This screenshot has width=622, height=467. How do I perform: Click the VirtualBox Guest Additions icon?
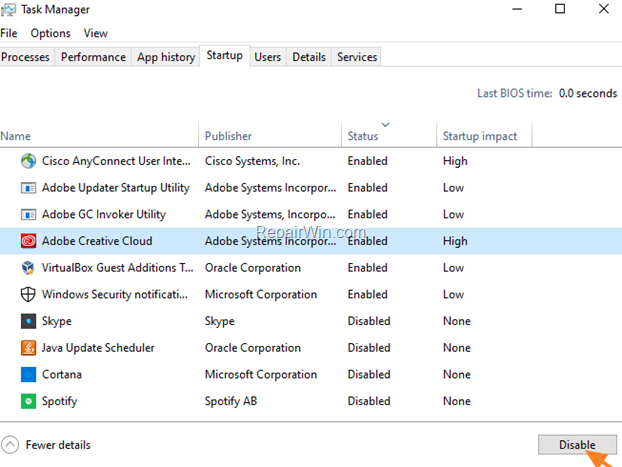(28, 268)
